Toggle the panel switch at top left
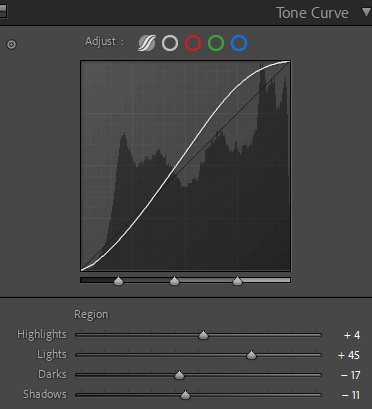Viewport: 372px width, 409px height. [x=3, y=11]
